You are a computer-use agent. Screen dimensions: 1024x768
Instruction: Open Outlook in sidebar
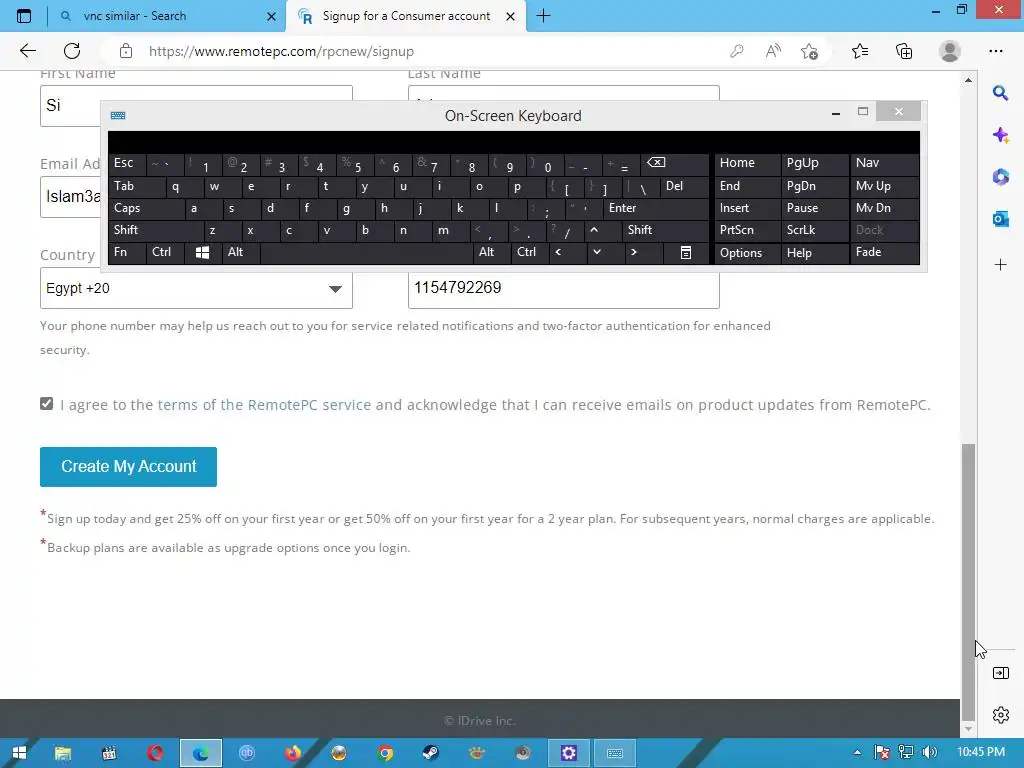[x=1000, y=219]
